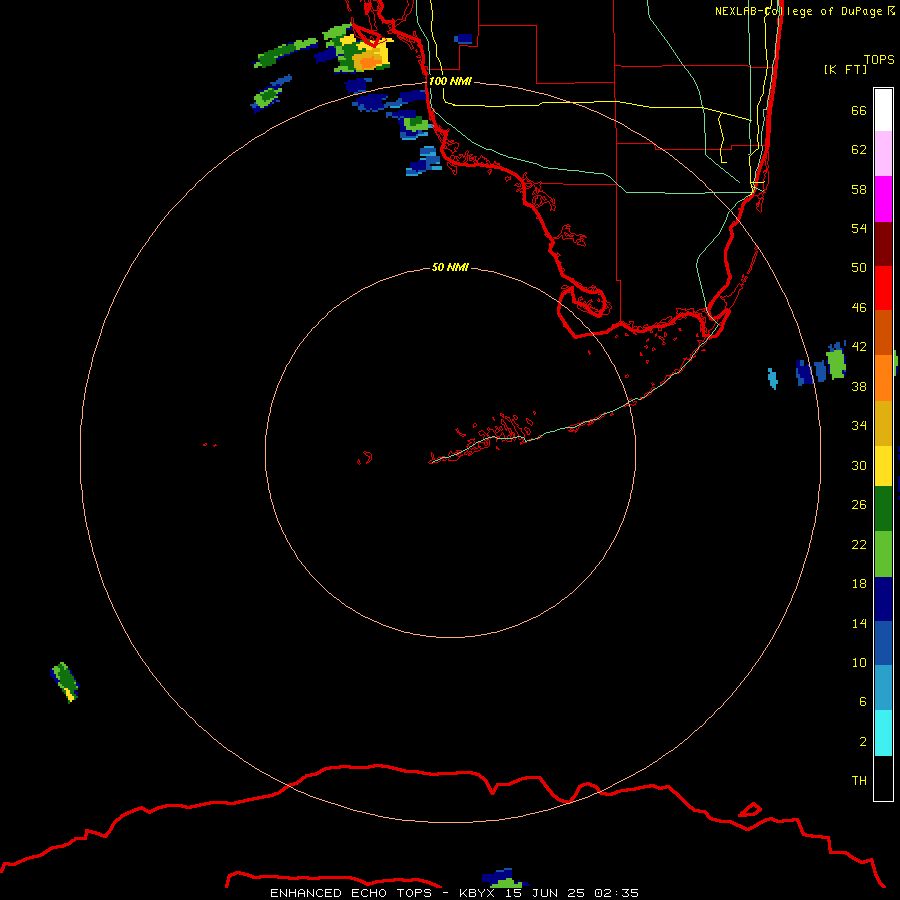Select the cyan 2 kft legend swatch
The width and height of the screenshot is (900, 900).
tap(883, 733)
